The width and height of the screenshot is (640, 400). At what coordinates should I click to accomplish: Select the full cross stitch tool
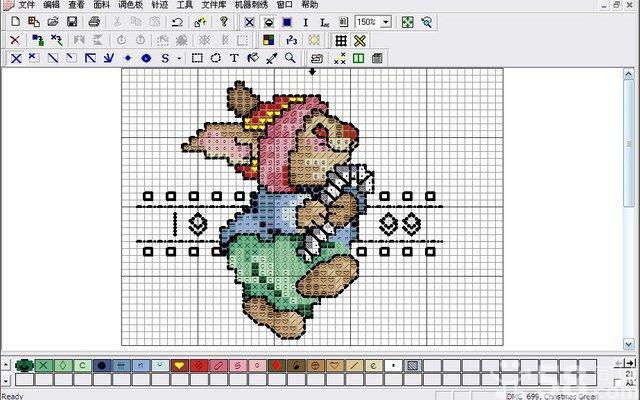point(16,58)
